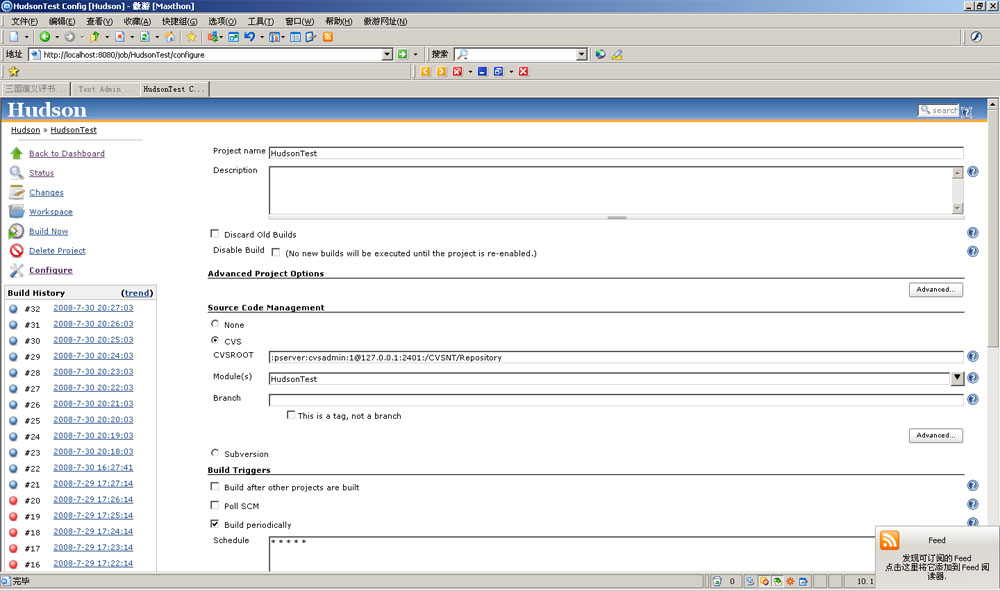Click Advanced button under Advanced Project Options
1000x591 pixels.
pos(936,290)
